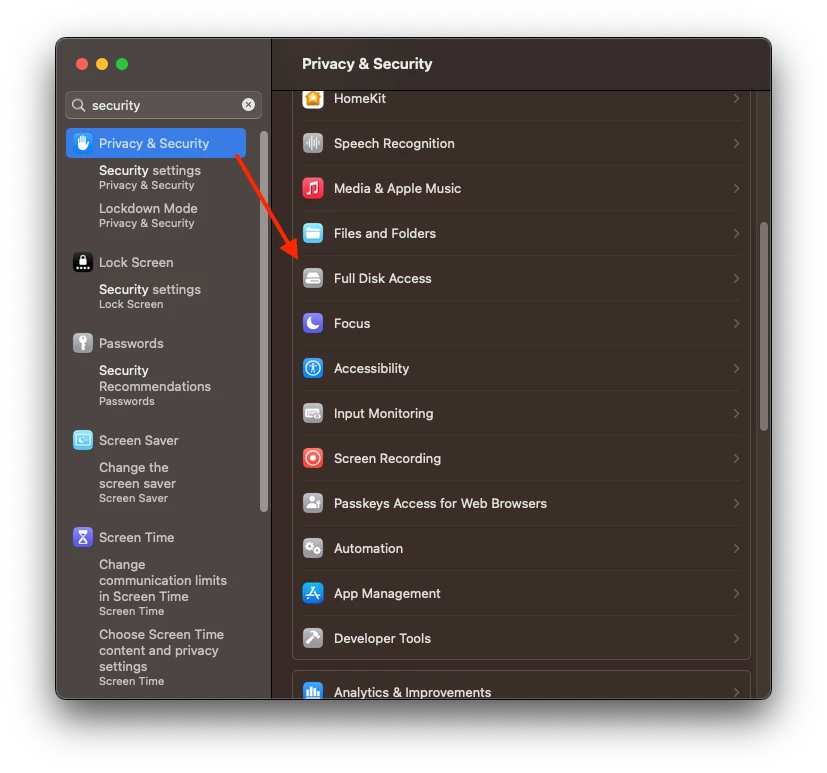
Task: Clear the security search text
Action: (248, 105)
